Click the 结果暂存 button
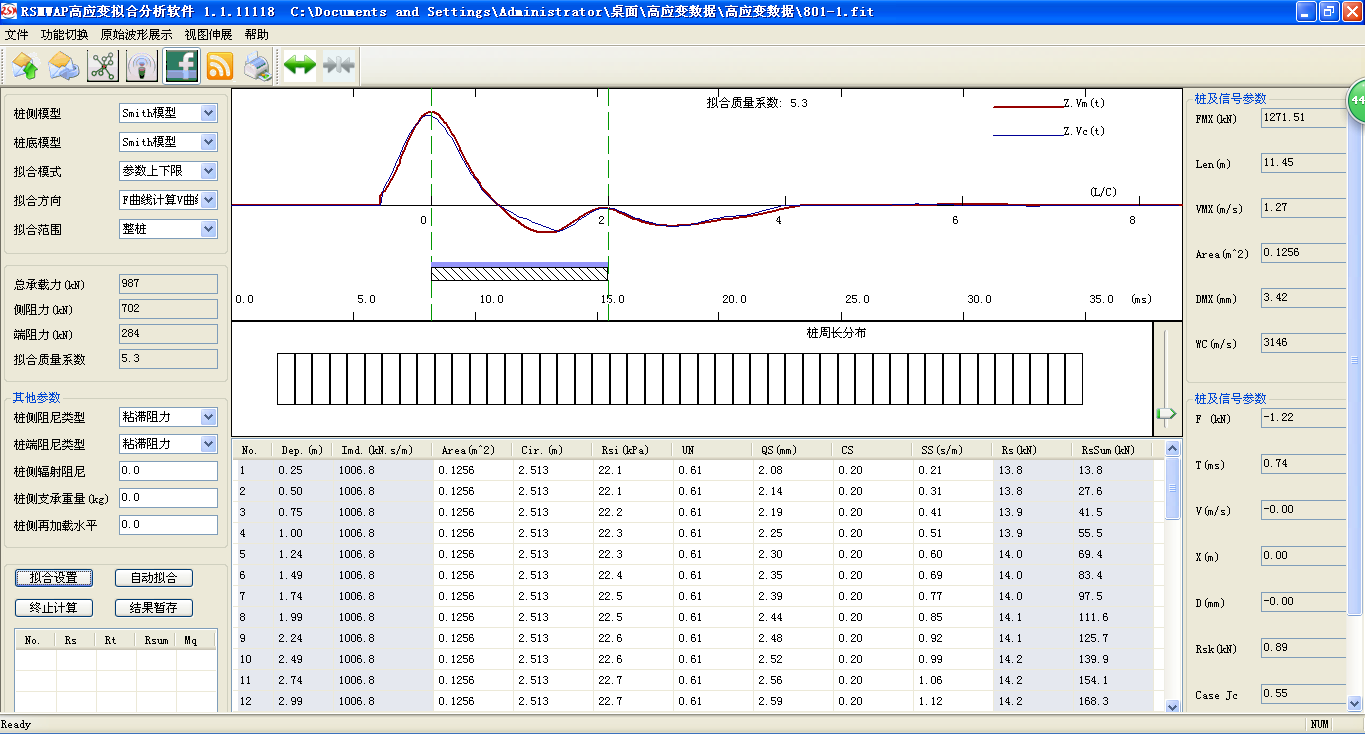 click(x=154, y=607)
